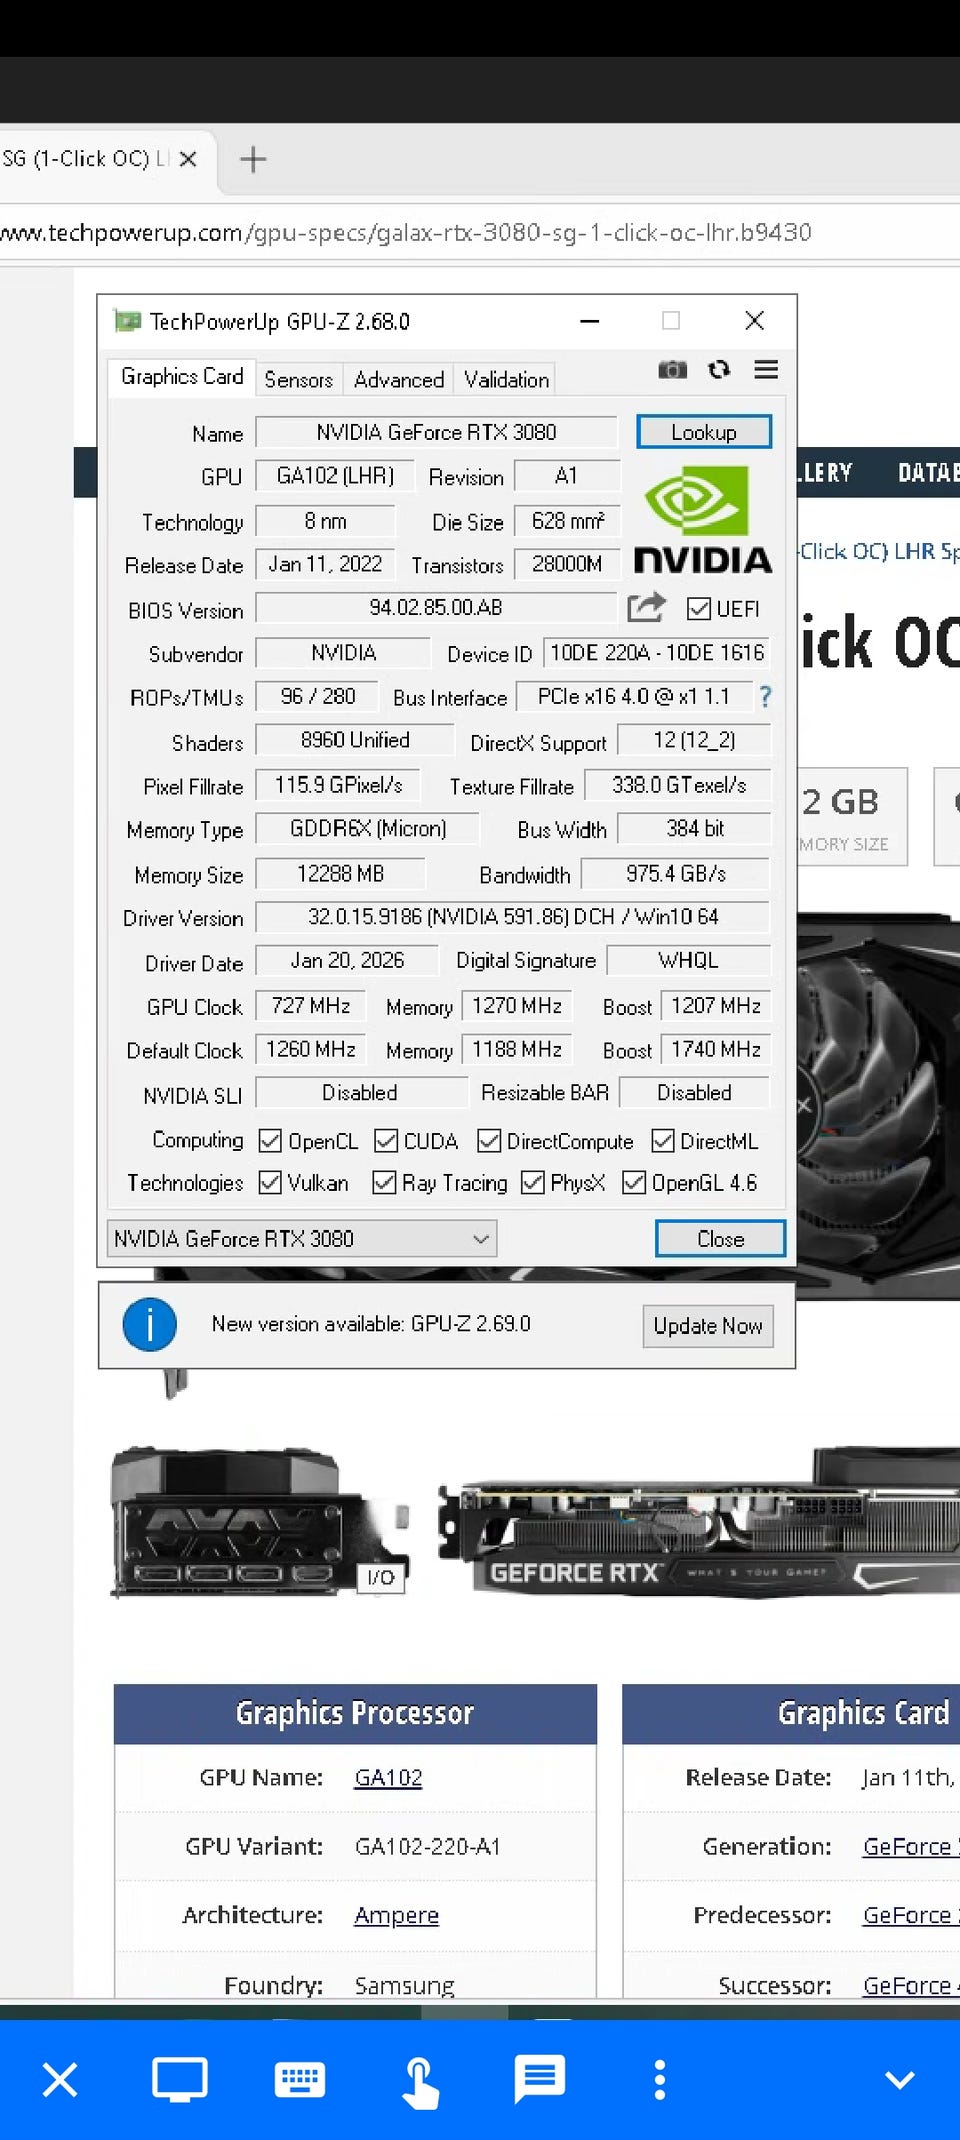Switch to the Validation tab
The image size is (960, 2140).
pyautogui.click(x=506, y=380)
